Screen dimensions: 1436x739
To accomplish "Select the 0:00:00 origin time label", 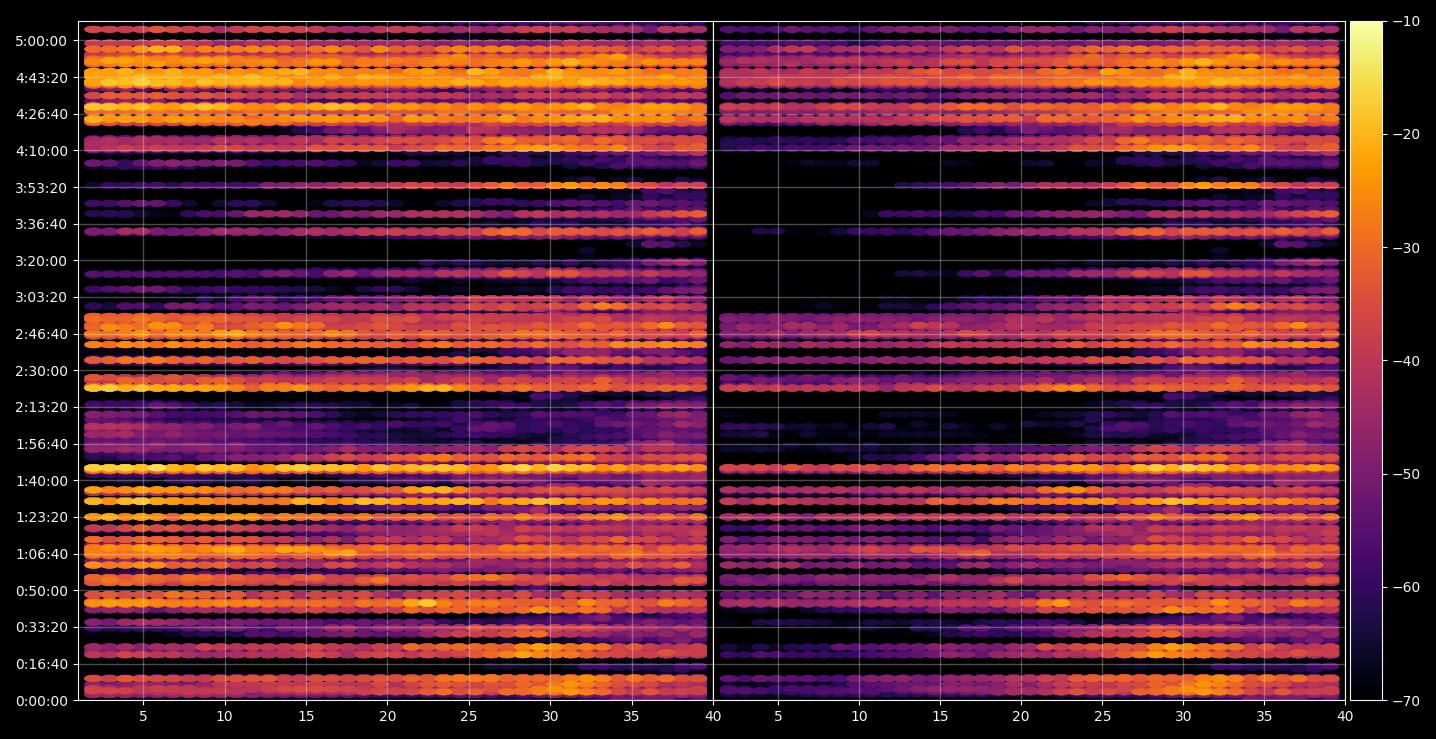I will tap(41, 700).
